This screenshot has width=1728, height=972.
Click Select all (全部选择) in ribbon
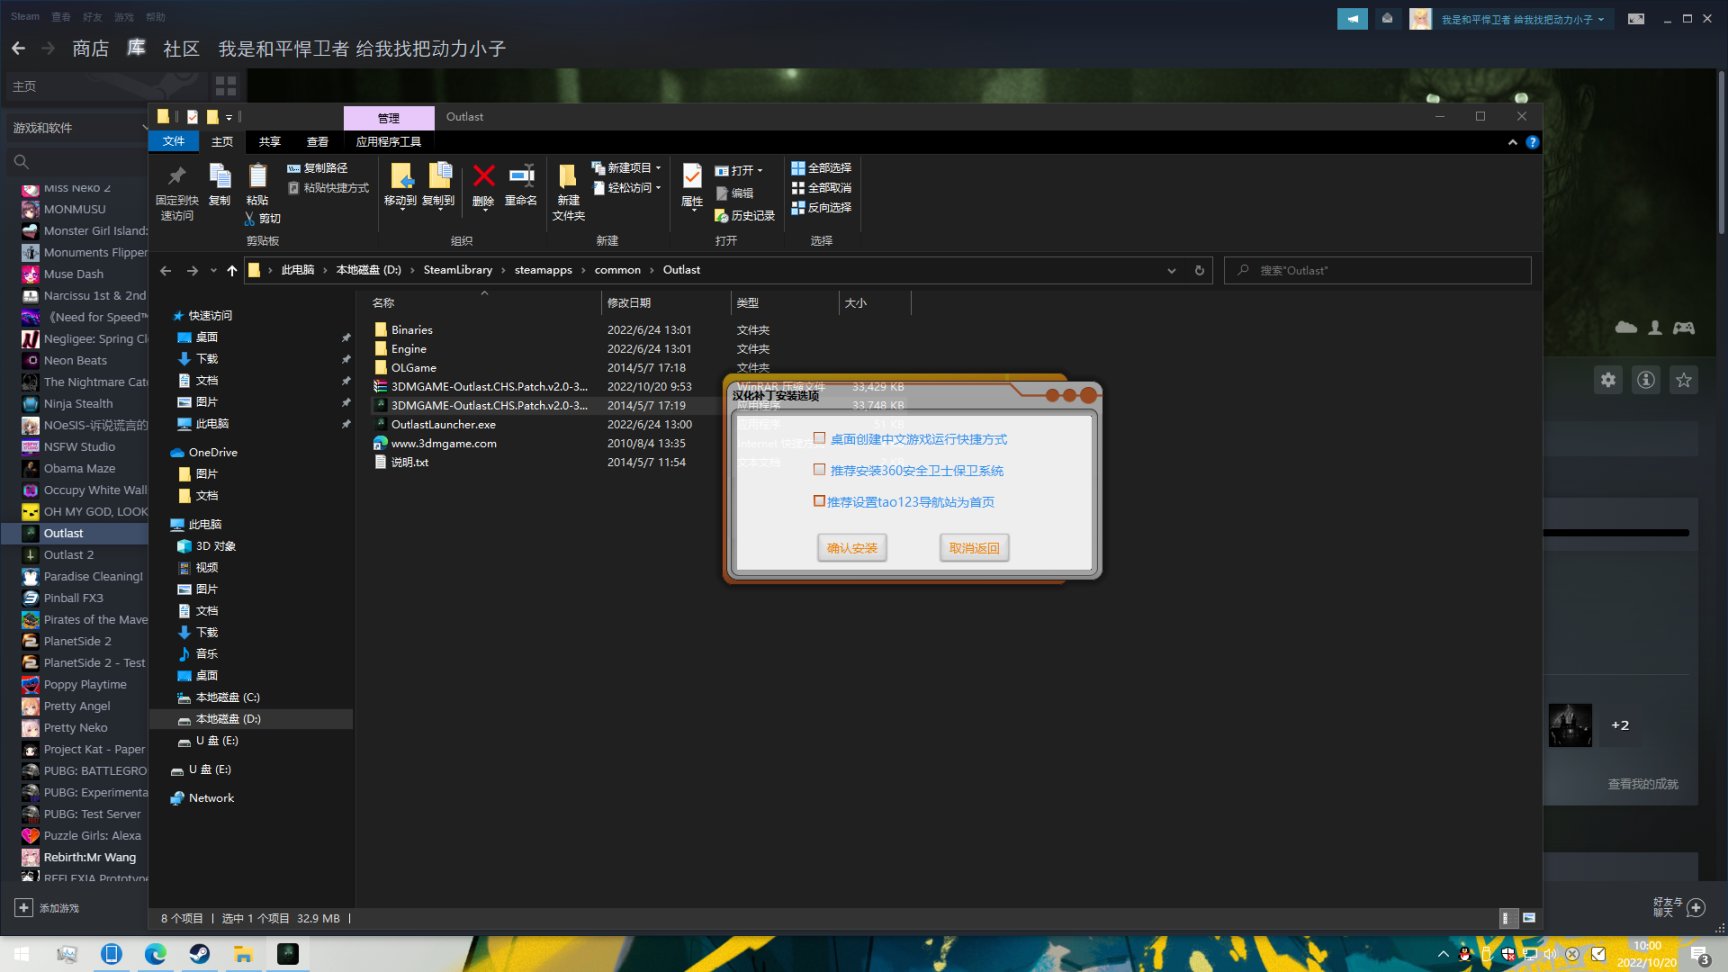pyautogui.click(x=821, y=168)
